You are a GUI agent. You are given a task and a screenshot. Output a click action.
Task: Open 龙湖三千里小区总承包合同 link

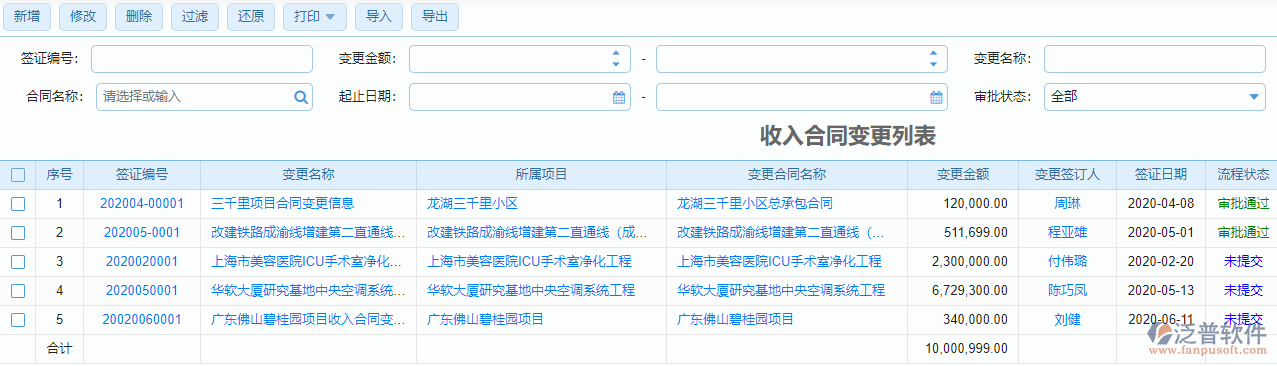pyautogui.click(x=755, y=204)
